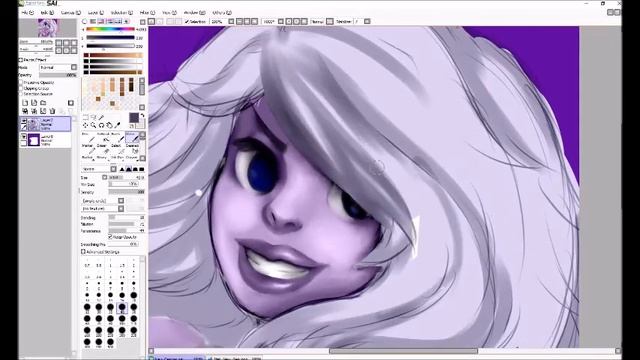
Task: Open the zoom percentage dropdown
Action: pyautogui.click(x=231, y=21)
